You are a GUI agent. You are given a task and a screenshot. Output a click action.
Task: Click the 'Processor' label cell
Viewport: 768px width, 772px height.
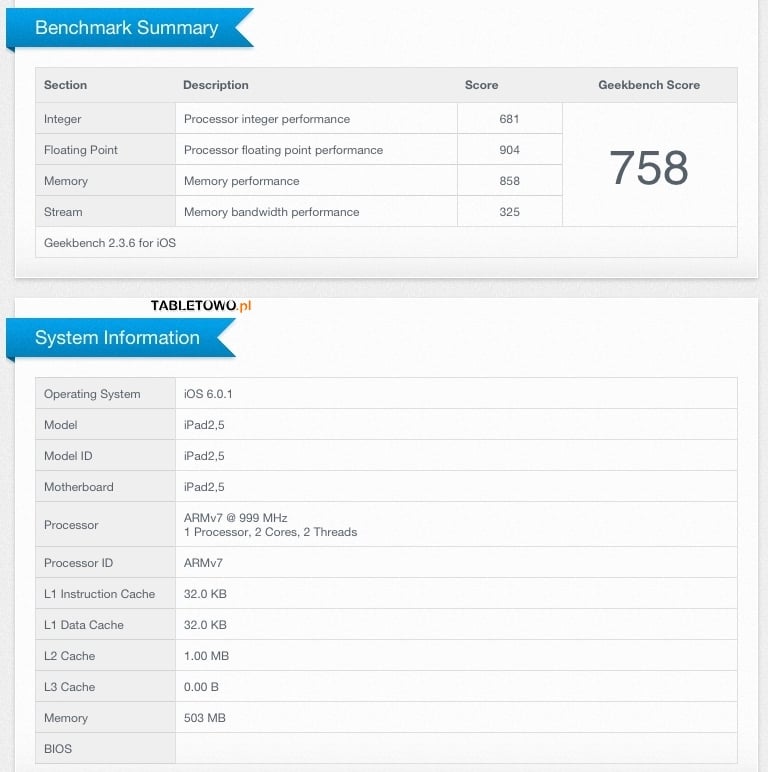[105, 525]
